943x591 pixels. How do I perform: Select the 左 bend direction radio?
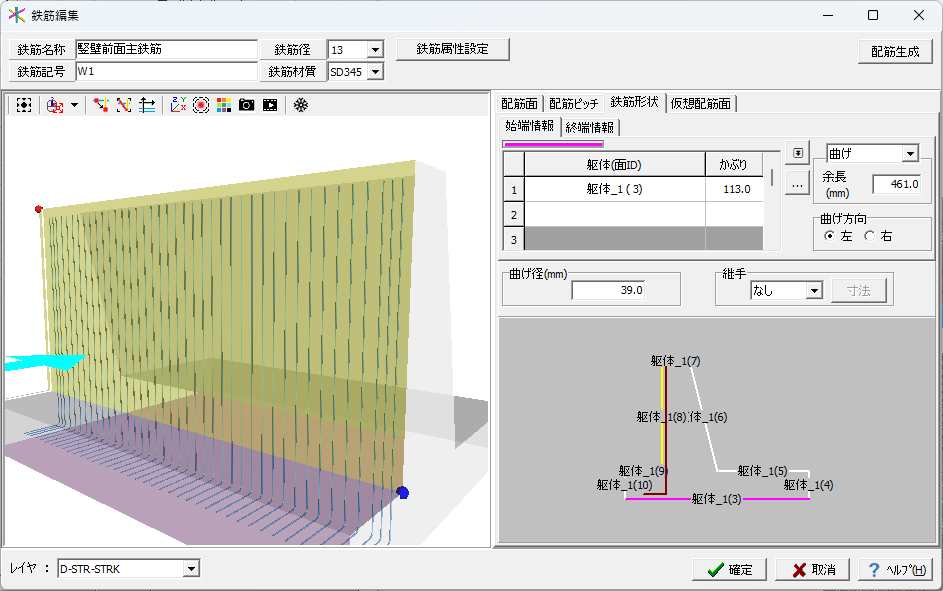[829, 236]
